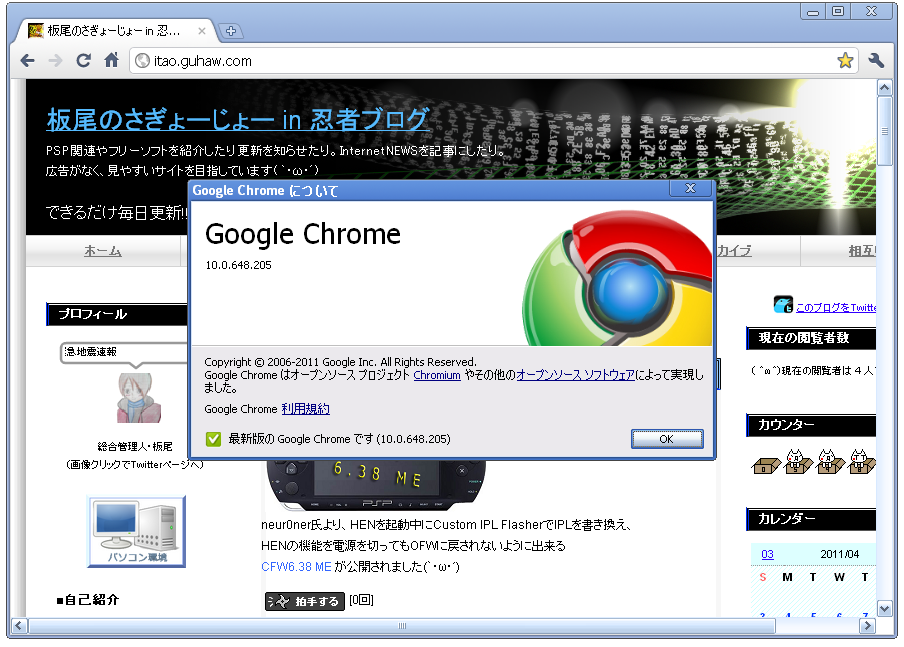
Task: Click the last counter cat icon
Action: [x=862, y=461]
